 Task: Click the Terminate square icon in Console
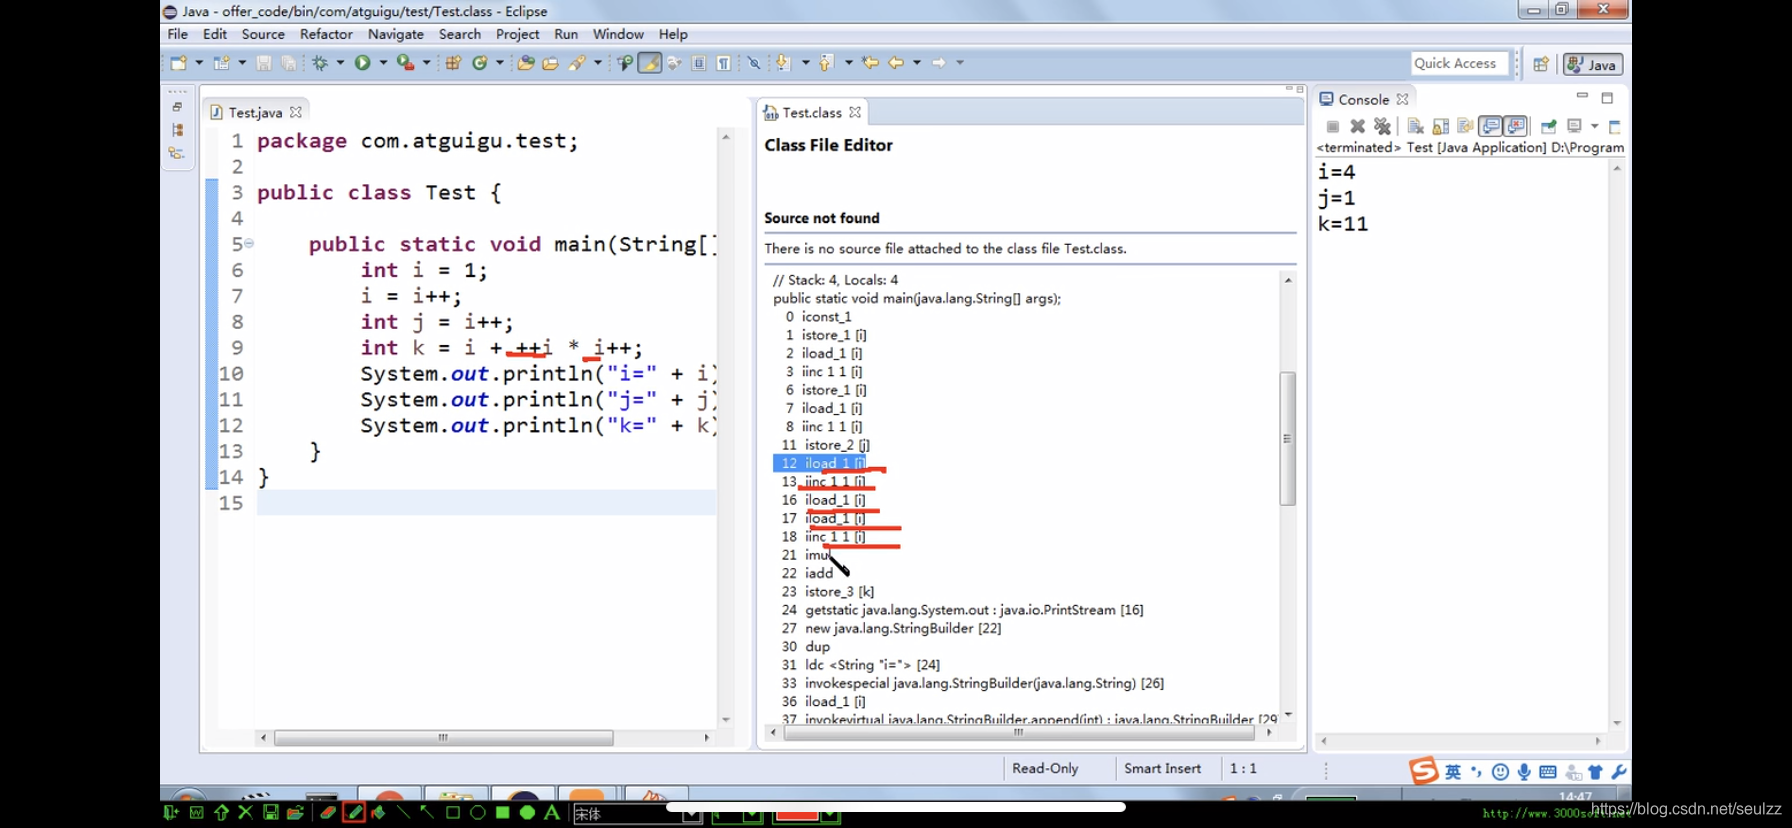click(1332, 126)
